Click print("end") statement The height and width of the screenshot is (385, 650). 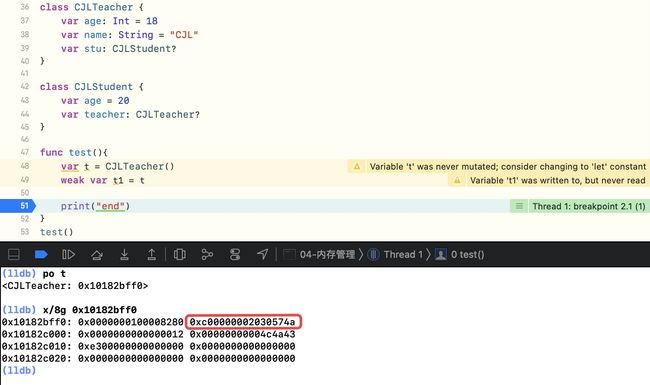pos(95,206)
